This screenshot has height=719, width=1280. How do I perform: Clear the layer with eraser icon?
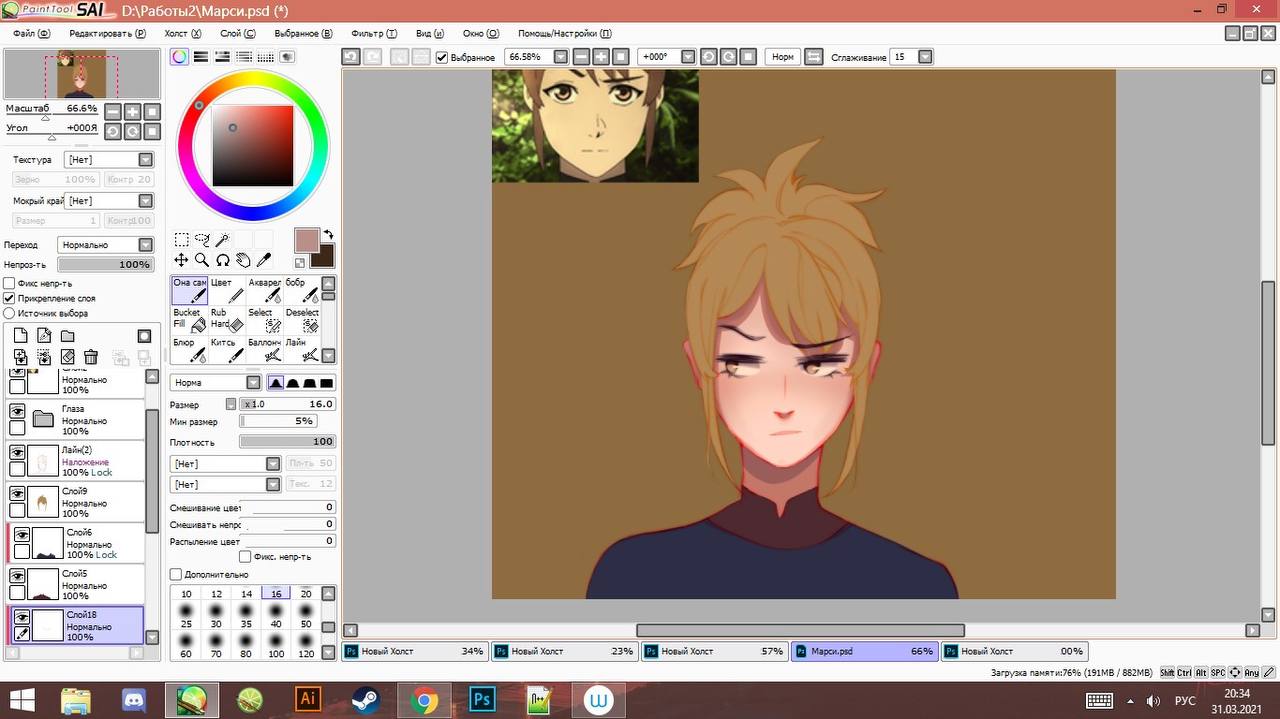(x=68, y=357)
